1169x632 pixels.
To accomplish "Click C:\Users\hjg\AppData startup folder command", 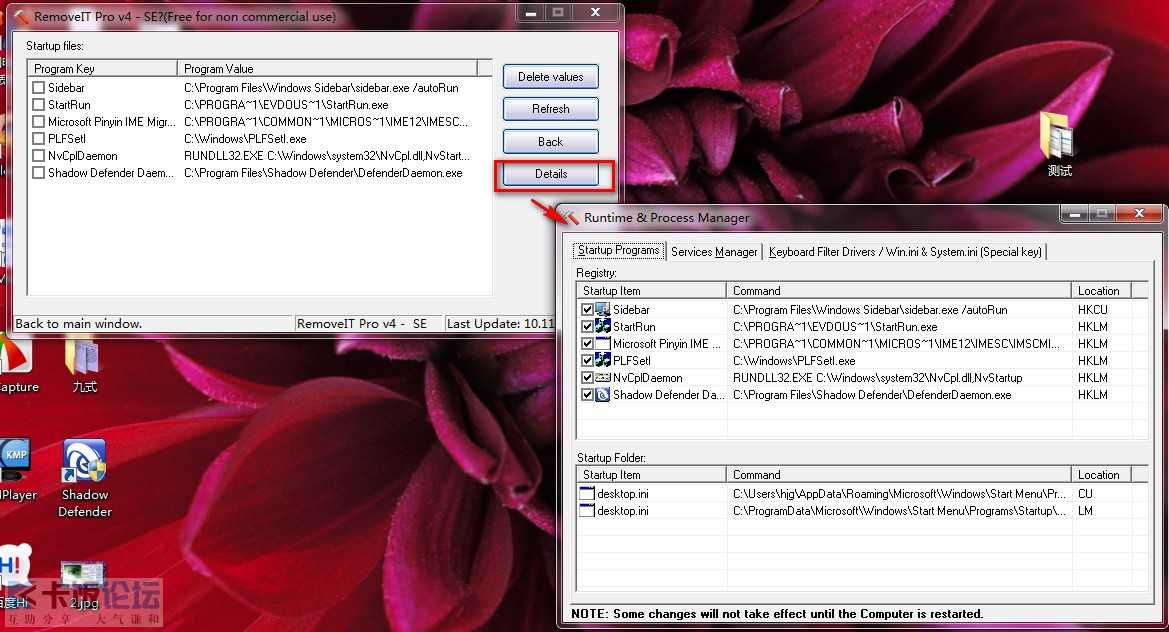I will pyautogui.click(x=899, y=493).
